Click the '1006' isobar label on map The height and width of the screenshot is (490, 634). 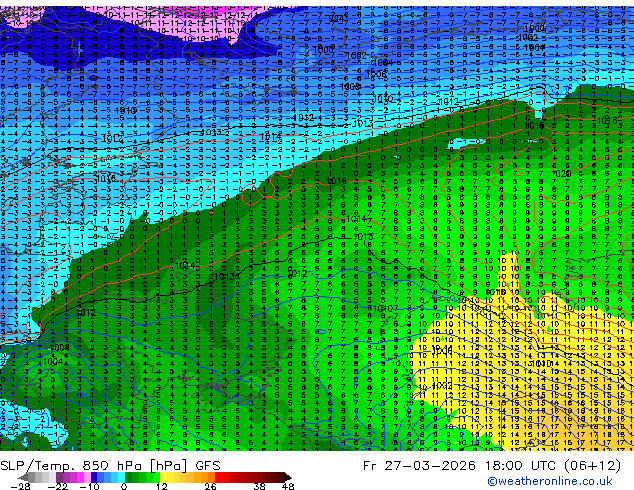coord(376,74)
